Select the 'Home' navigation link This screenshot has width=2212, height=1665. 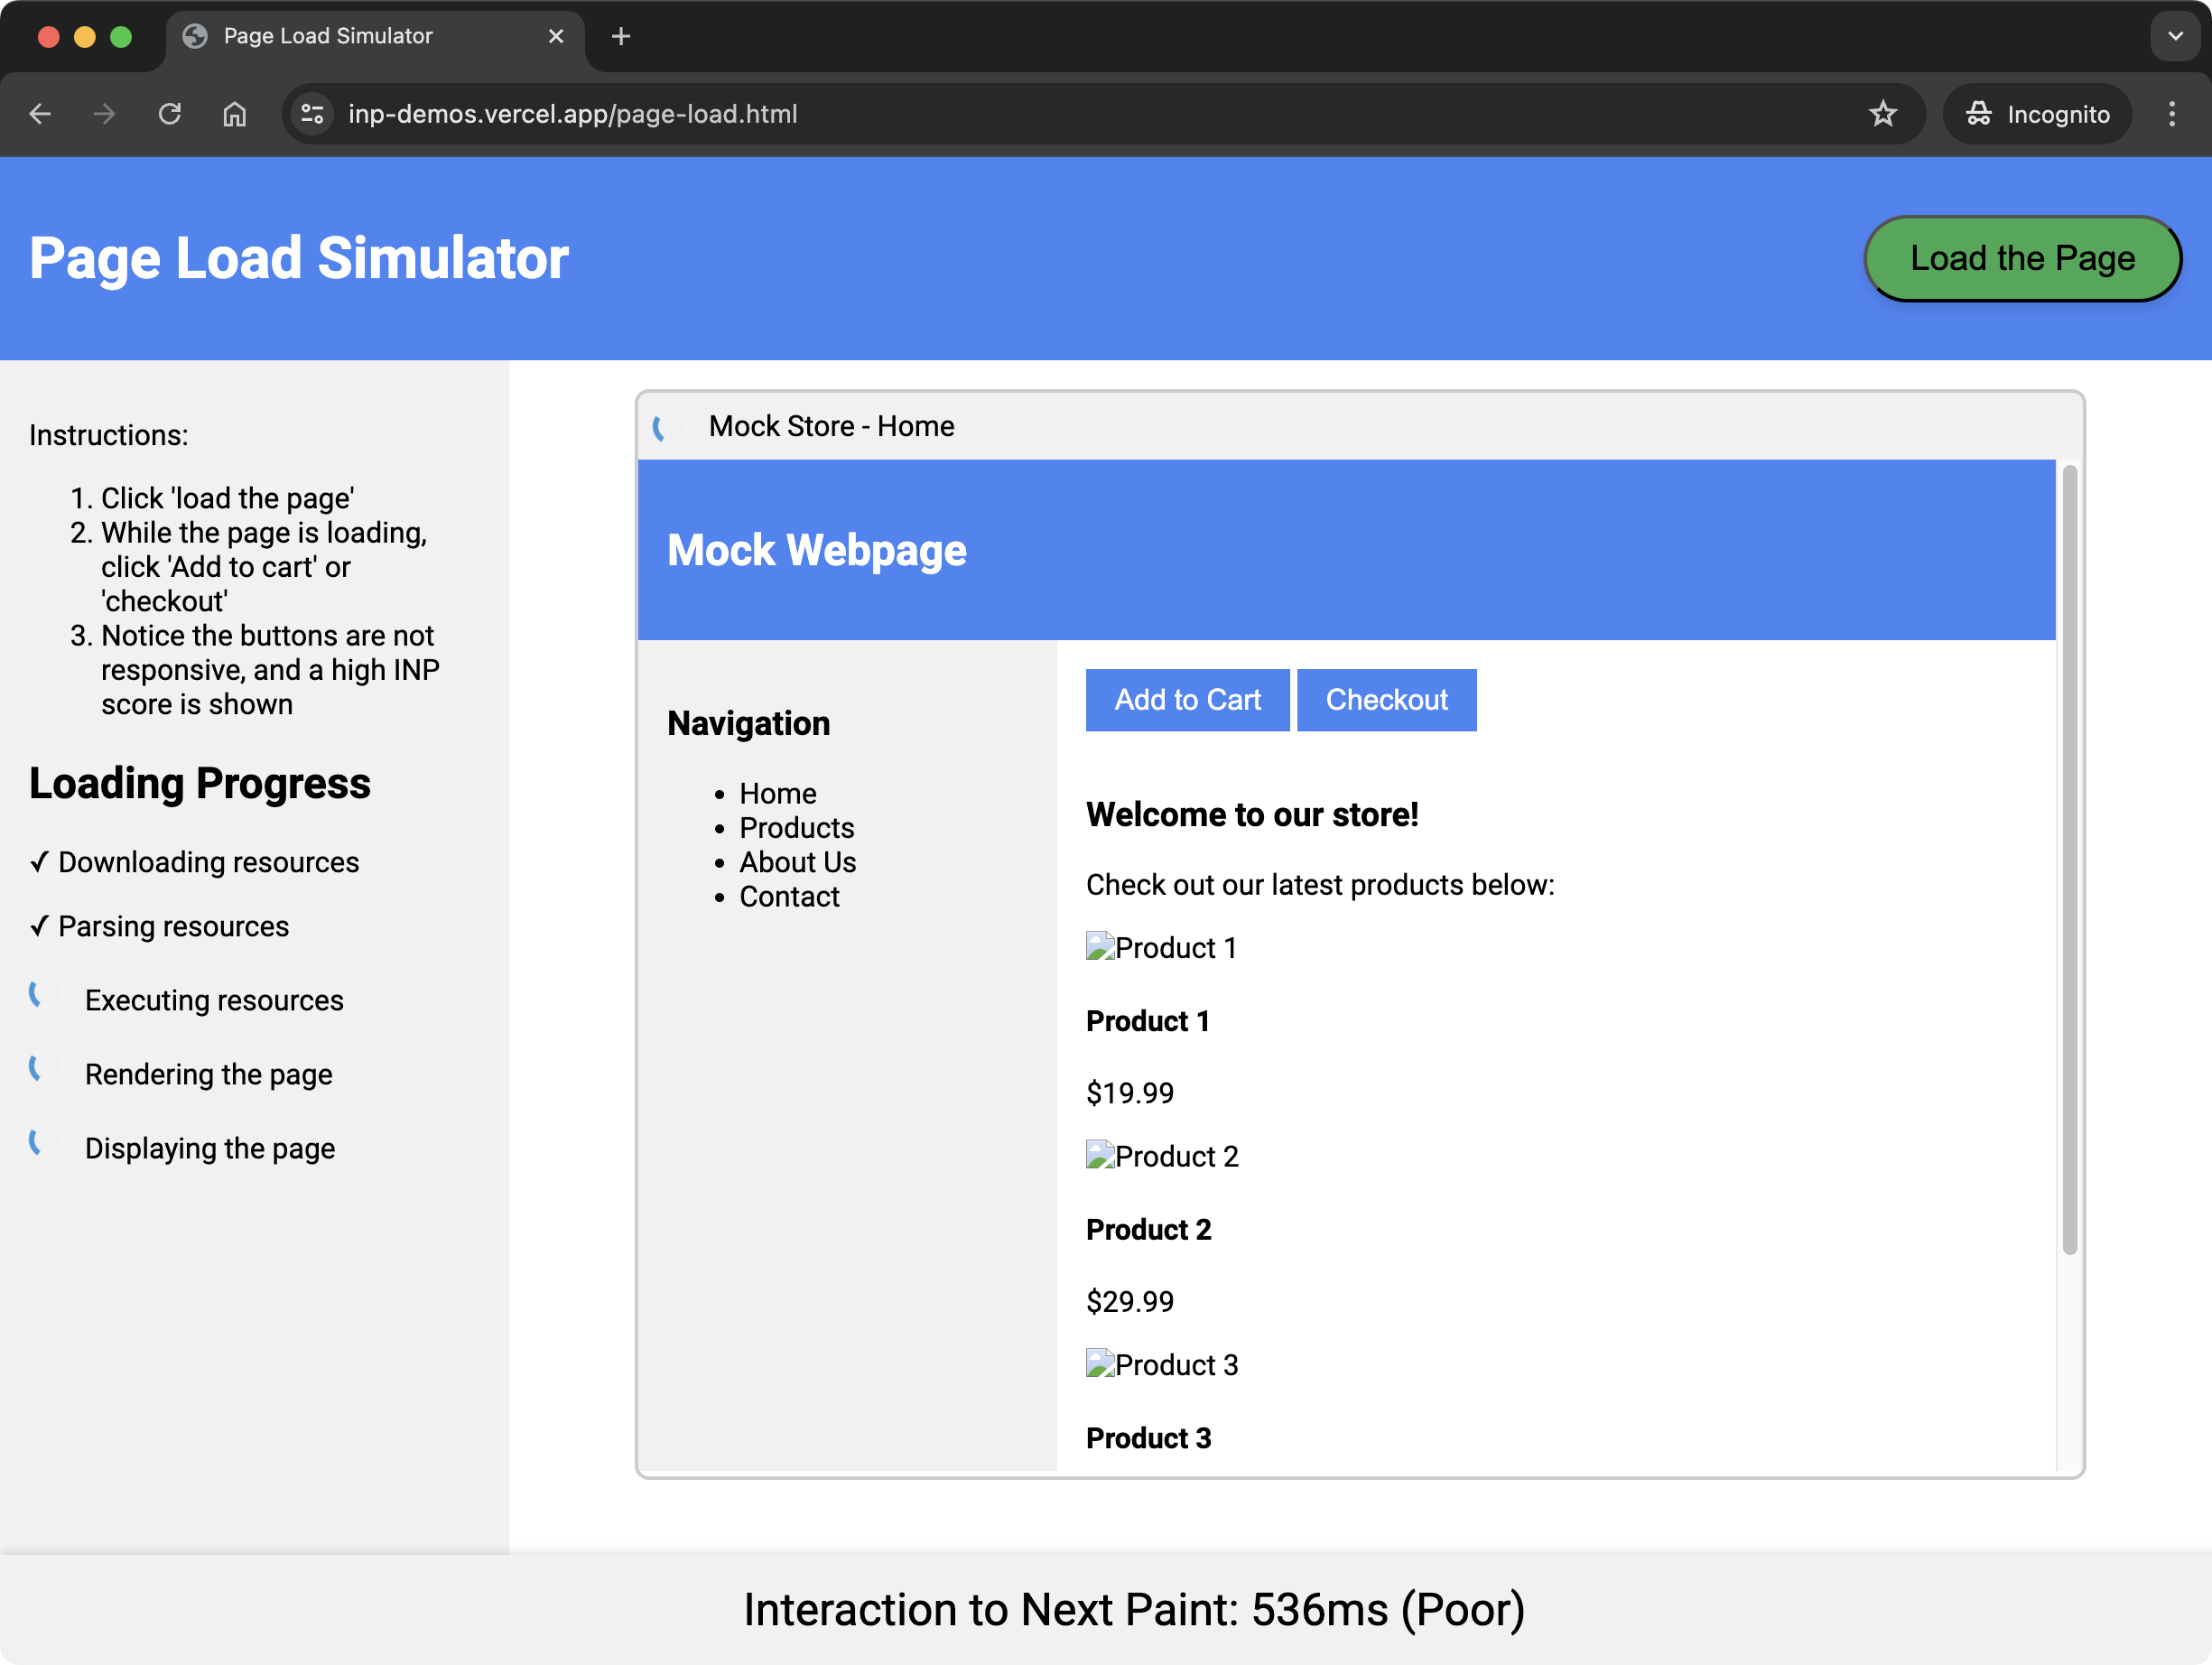click(x=778, y=792)
